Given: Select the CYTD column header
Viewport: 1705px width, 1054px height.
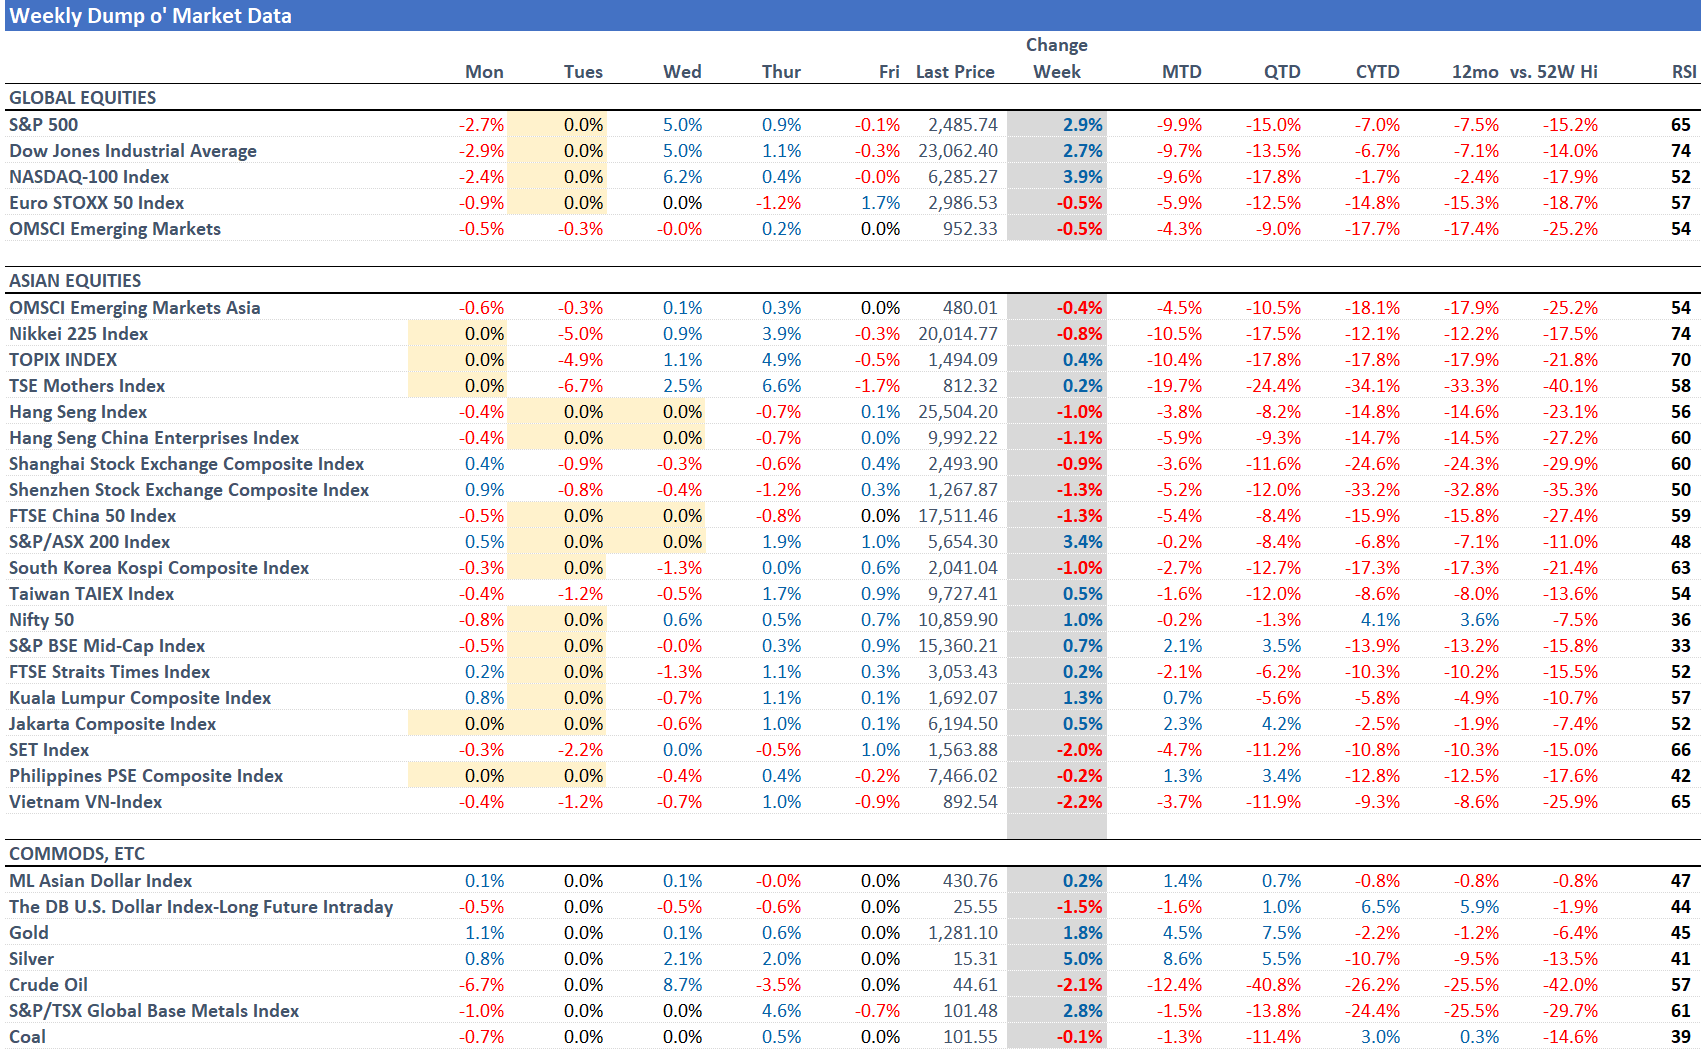Looking at the screenshot, I should (1377, 72).
